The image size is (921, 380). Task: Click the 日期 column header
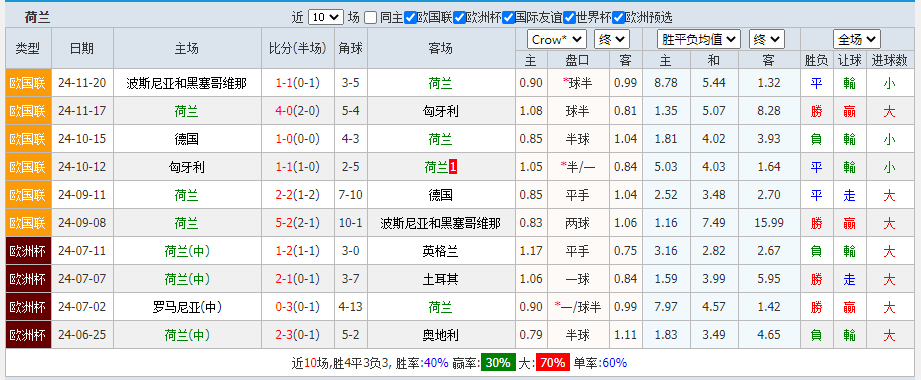click(82, 49)
